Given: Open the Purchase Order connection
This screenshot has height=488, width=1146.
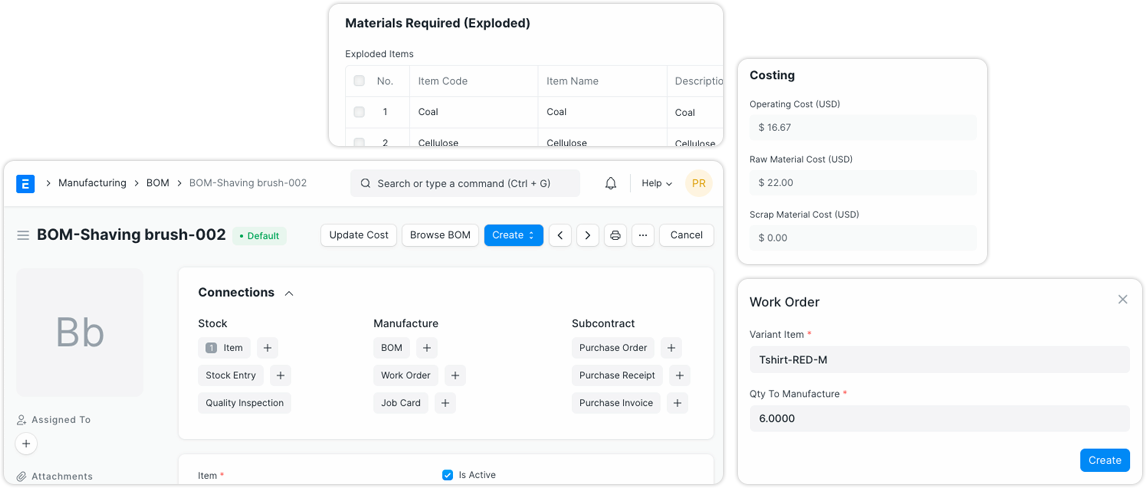Looking at the screenshot, I should point(613,348).
